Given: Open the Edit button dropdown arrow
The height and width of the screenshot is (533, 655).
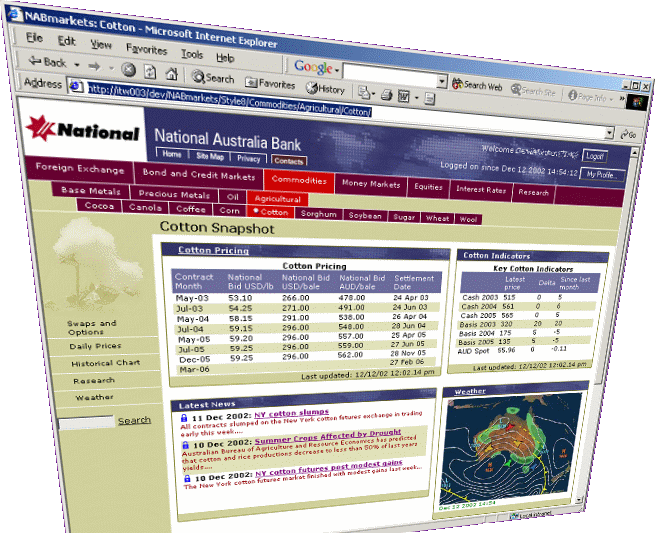Looking at the screenshot, I should (x=416, y=99).
